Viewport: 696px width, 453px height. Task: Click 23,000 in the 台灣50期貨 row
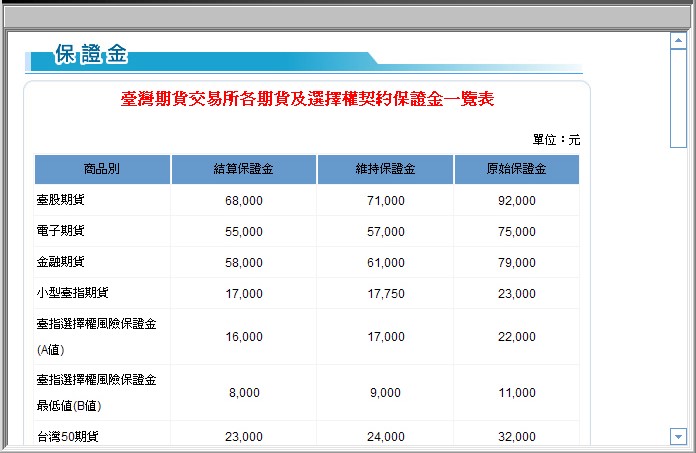[244, 437]
